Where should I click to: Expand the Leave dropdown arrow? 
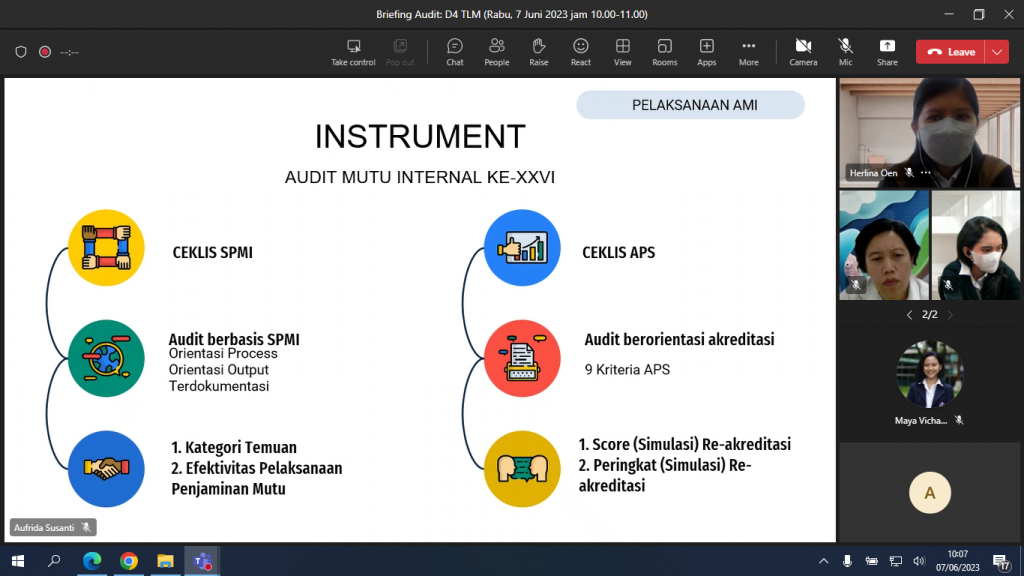coord(997,52)
